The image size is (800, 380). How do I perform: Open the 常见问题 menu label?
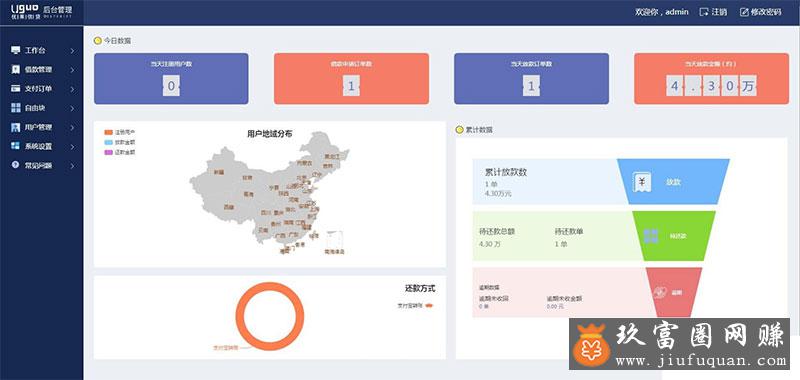click(38, 165)
